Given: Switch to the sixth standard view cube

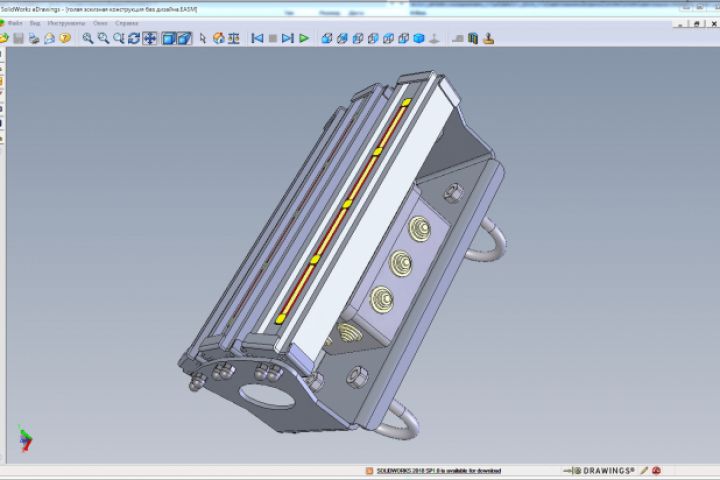Looking at the screenshot, I should 404,39.
